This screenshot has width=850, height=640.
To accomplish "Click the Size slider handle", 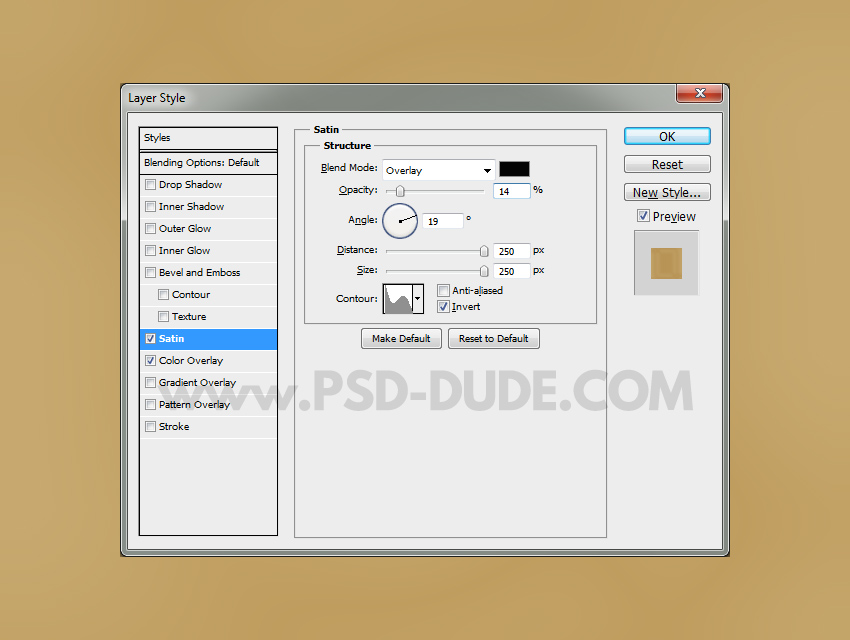I will (x=484, y=271).
